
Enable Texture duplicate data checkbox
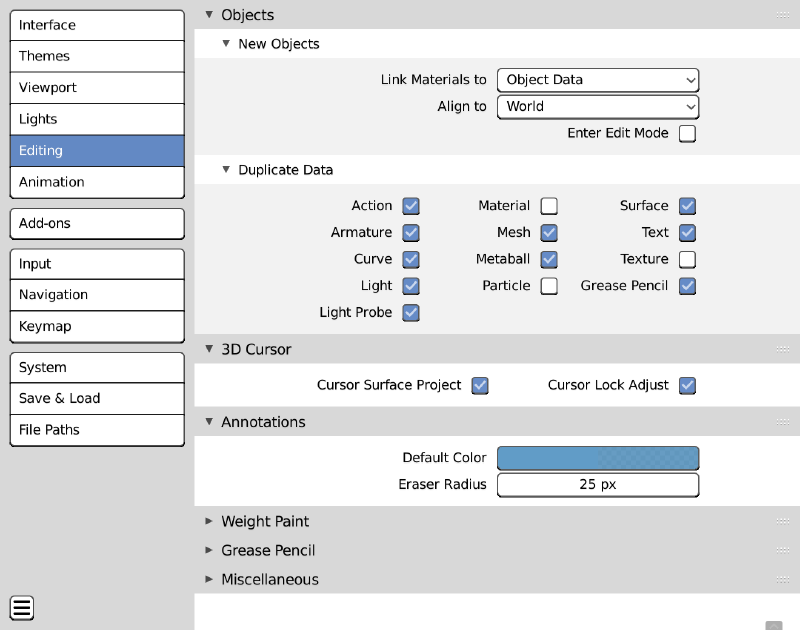click(x=687, y=259)
